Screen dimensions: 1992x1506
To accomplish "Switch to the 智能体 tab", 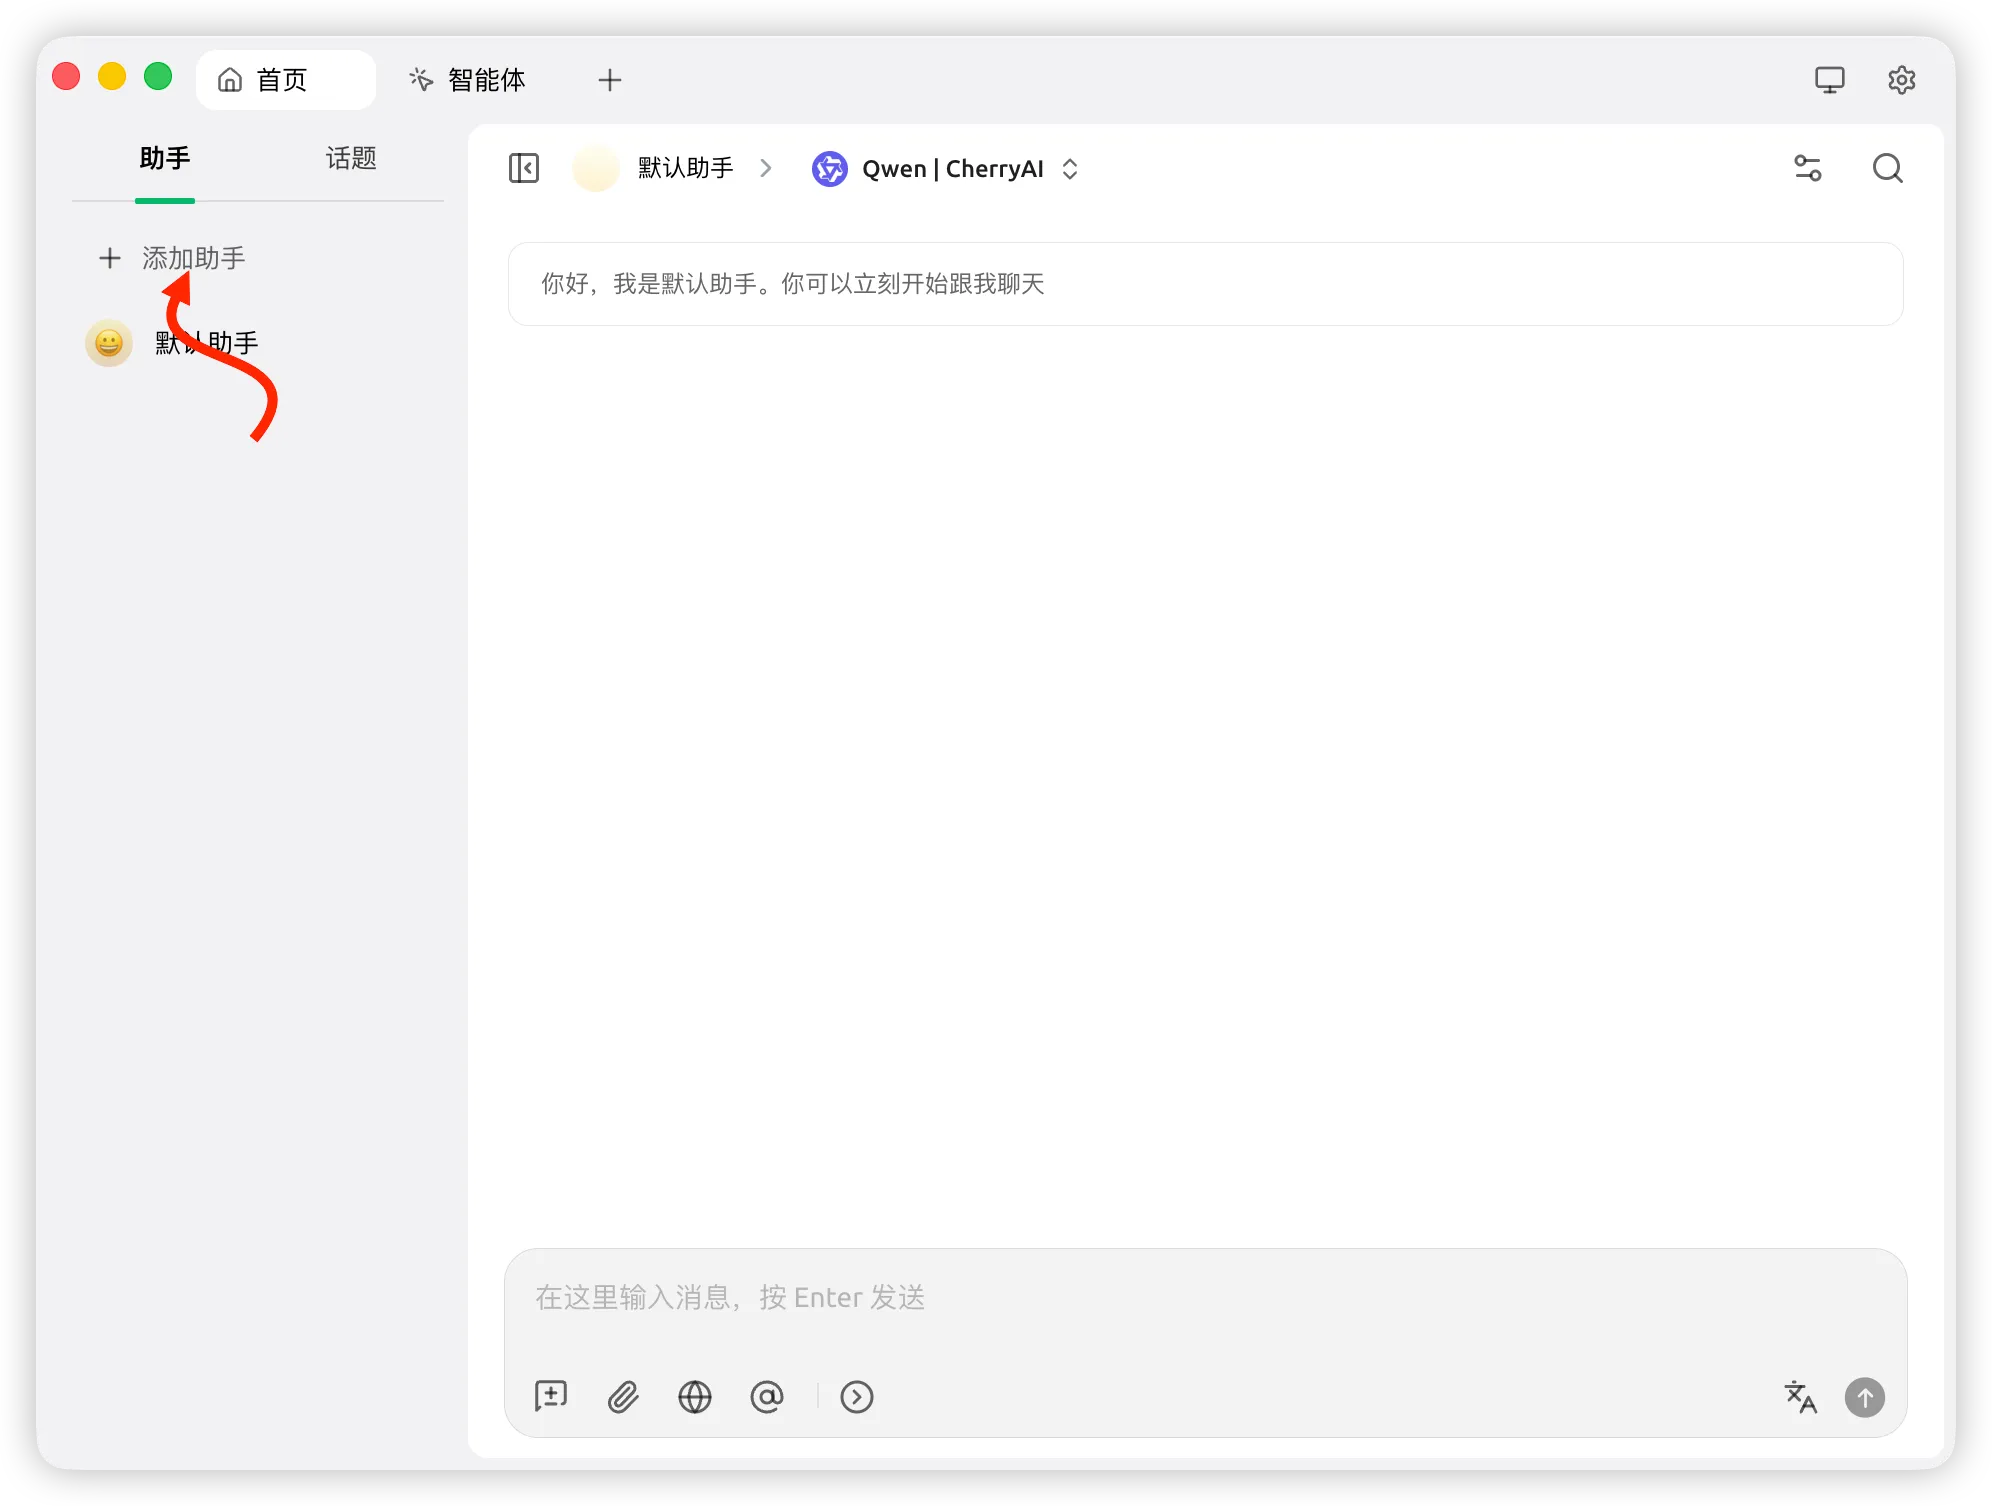I will [x=468, y=79].
